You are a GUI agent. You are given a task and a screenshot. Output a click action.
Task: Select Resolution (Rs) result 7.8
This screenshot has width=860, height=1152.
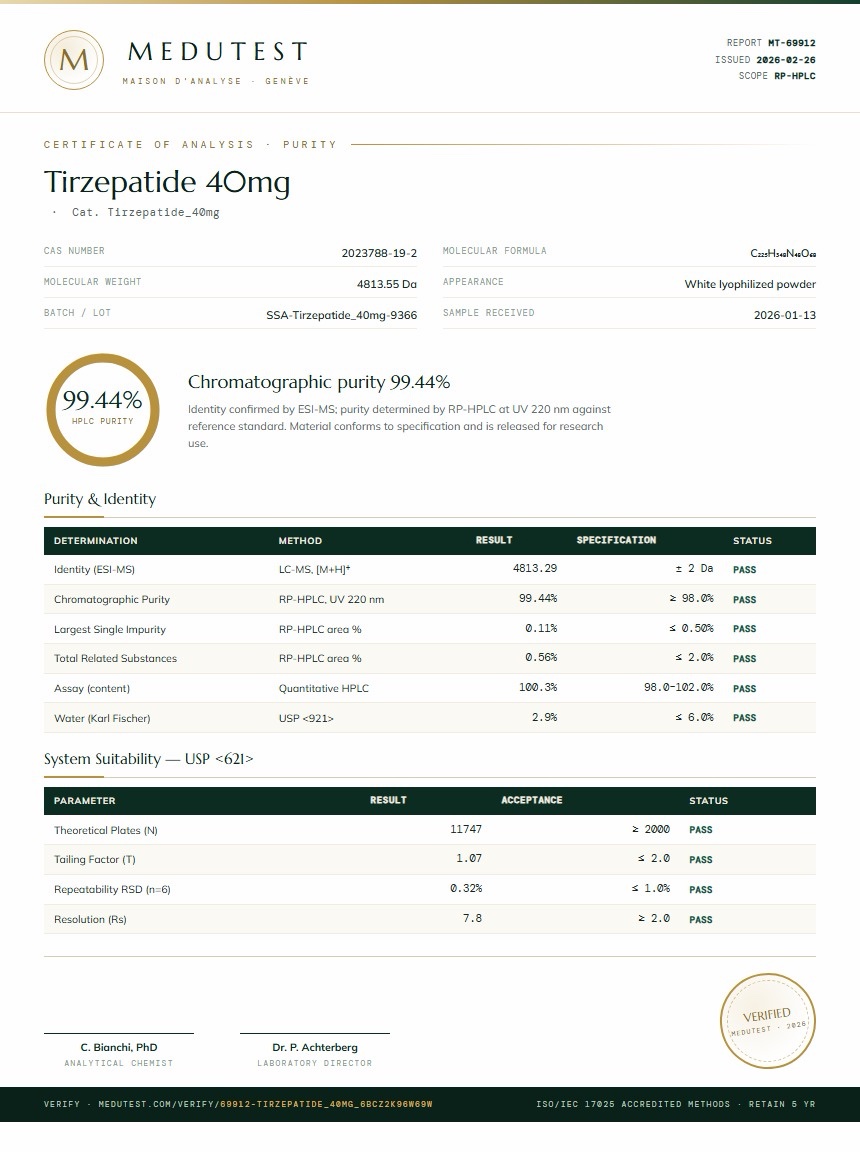tap(472, 918)
